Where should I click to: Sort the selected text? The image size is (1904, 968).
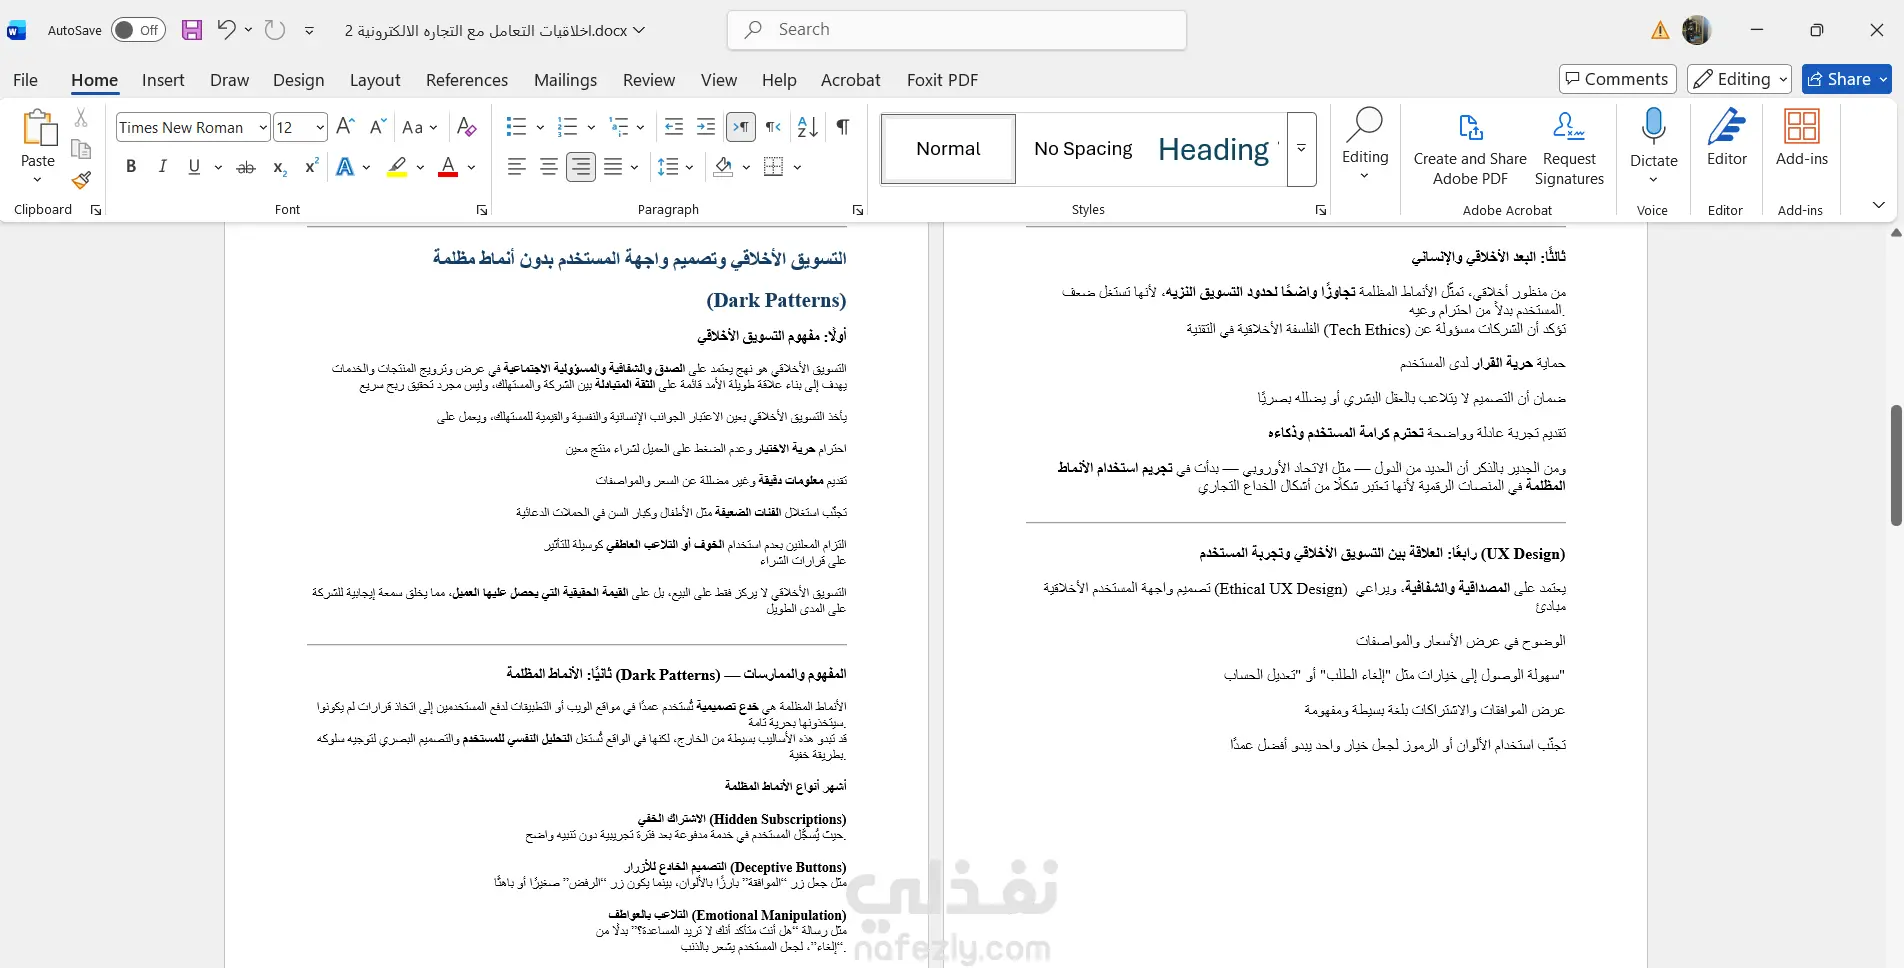808,127
